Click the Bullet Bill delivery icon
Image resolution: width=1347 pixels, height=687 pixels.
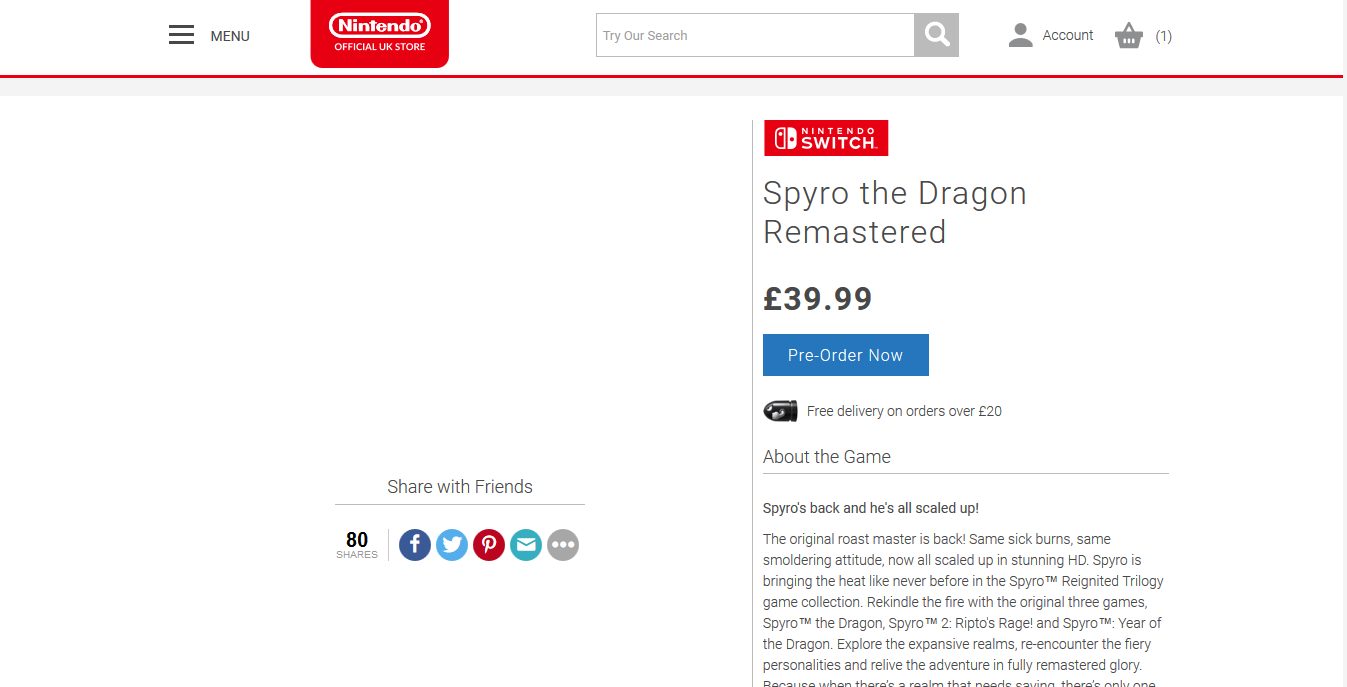tap(780, 411)
